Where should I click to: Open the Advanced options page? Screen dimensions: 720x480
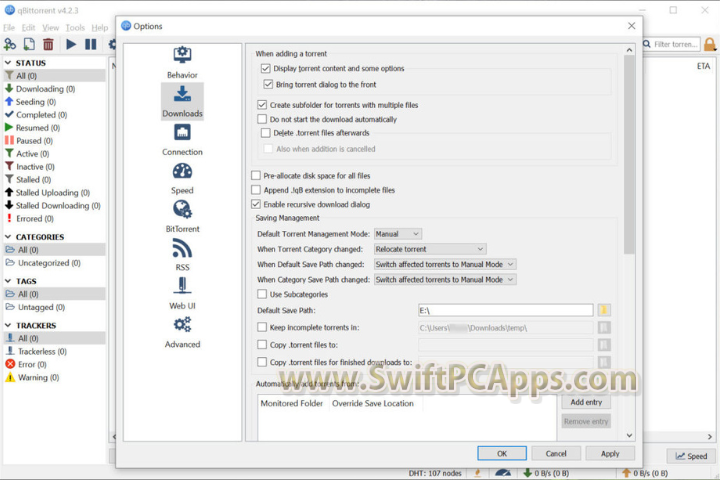tap(182, 333)
